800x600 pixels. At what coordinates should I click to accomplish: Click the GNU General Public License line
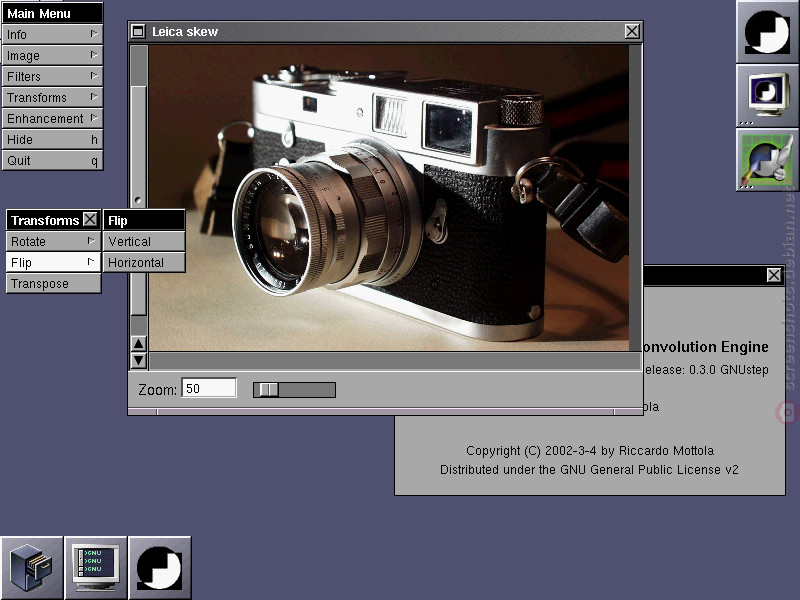589,469
